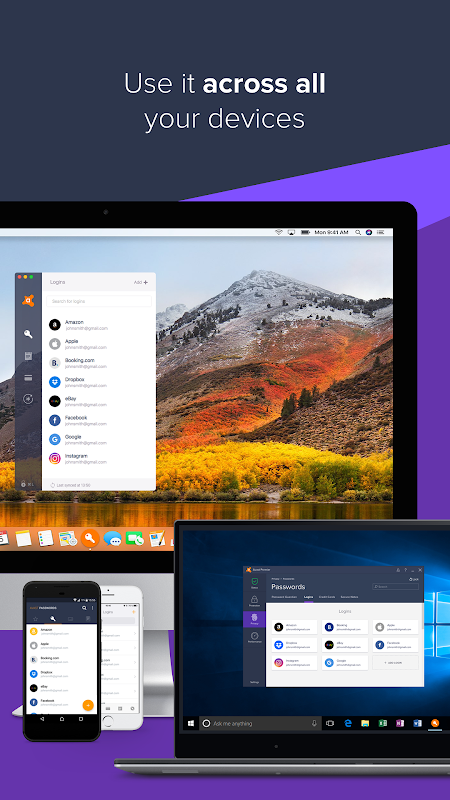Open Microsoft Edge on Windows taskbar
This screenshot has height=800, width=450.
click(x=348, y=723)
